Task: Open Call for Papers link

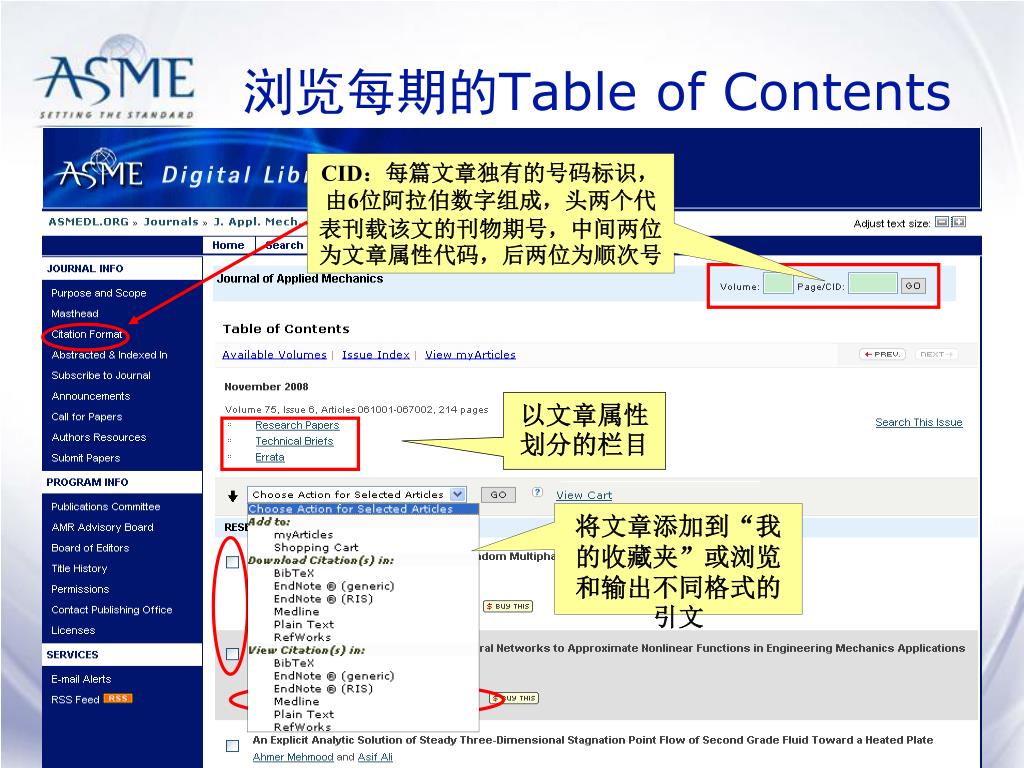Action: 87,417
